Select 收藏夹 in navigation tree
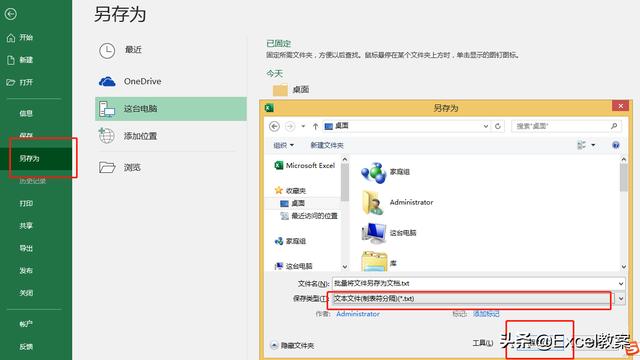 tap(291, 191)
